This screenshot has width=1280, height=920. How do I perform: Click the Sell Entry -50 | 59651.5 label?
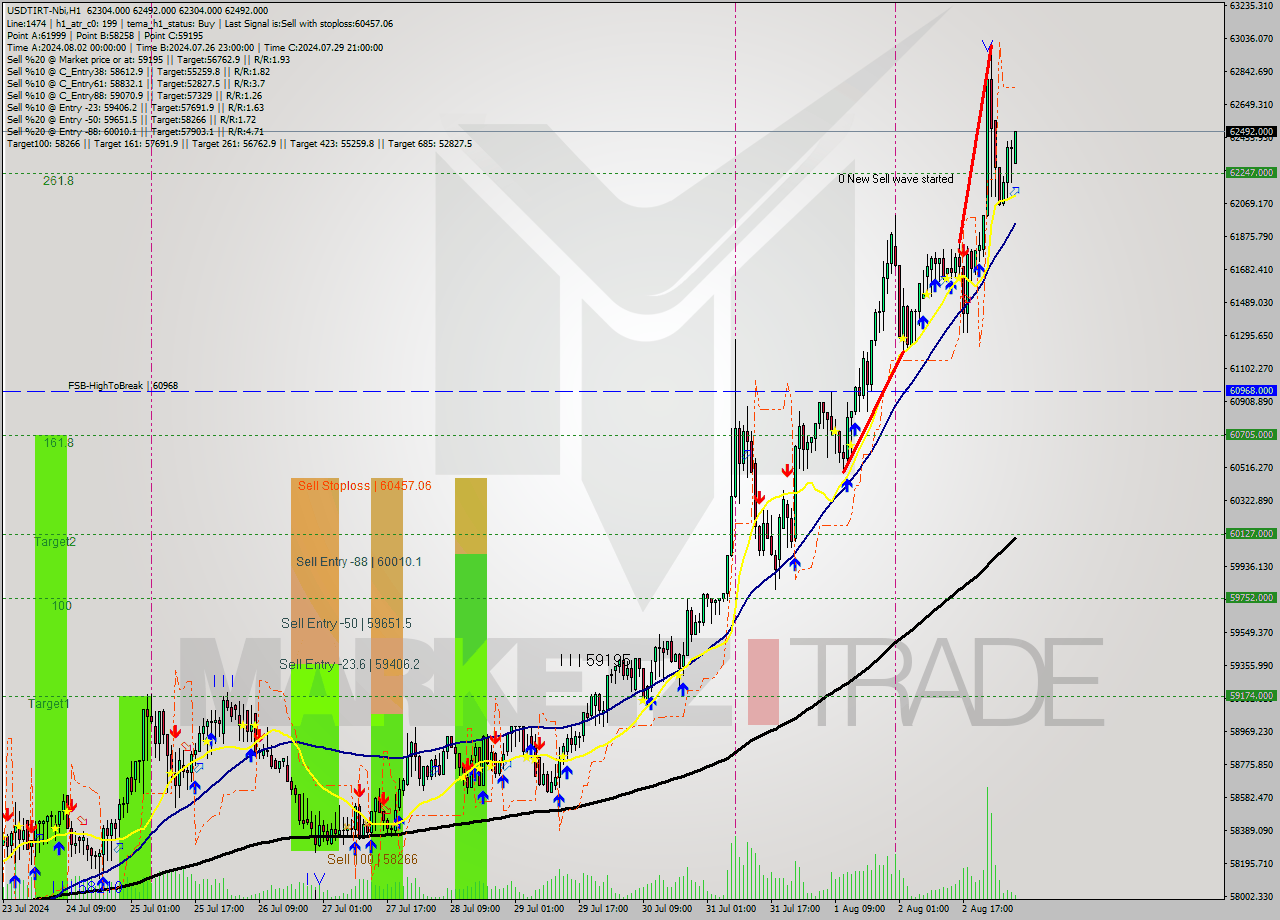tap(346, 623)
